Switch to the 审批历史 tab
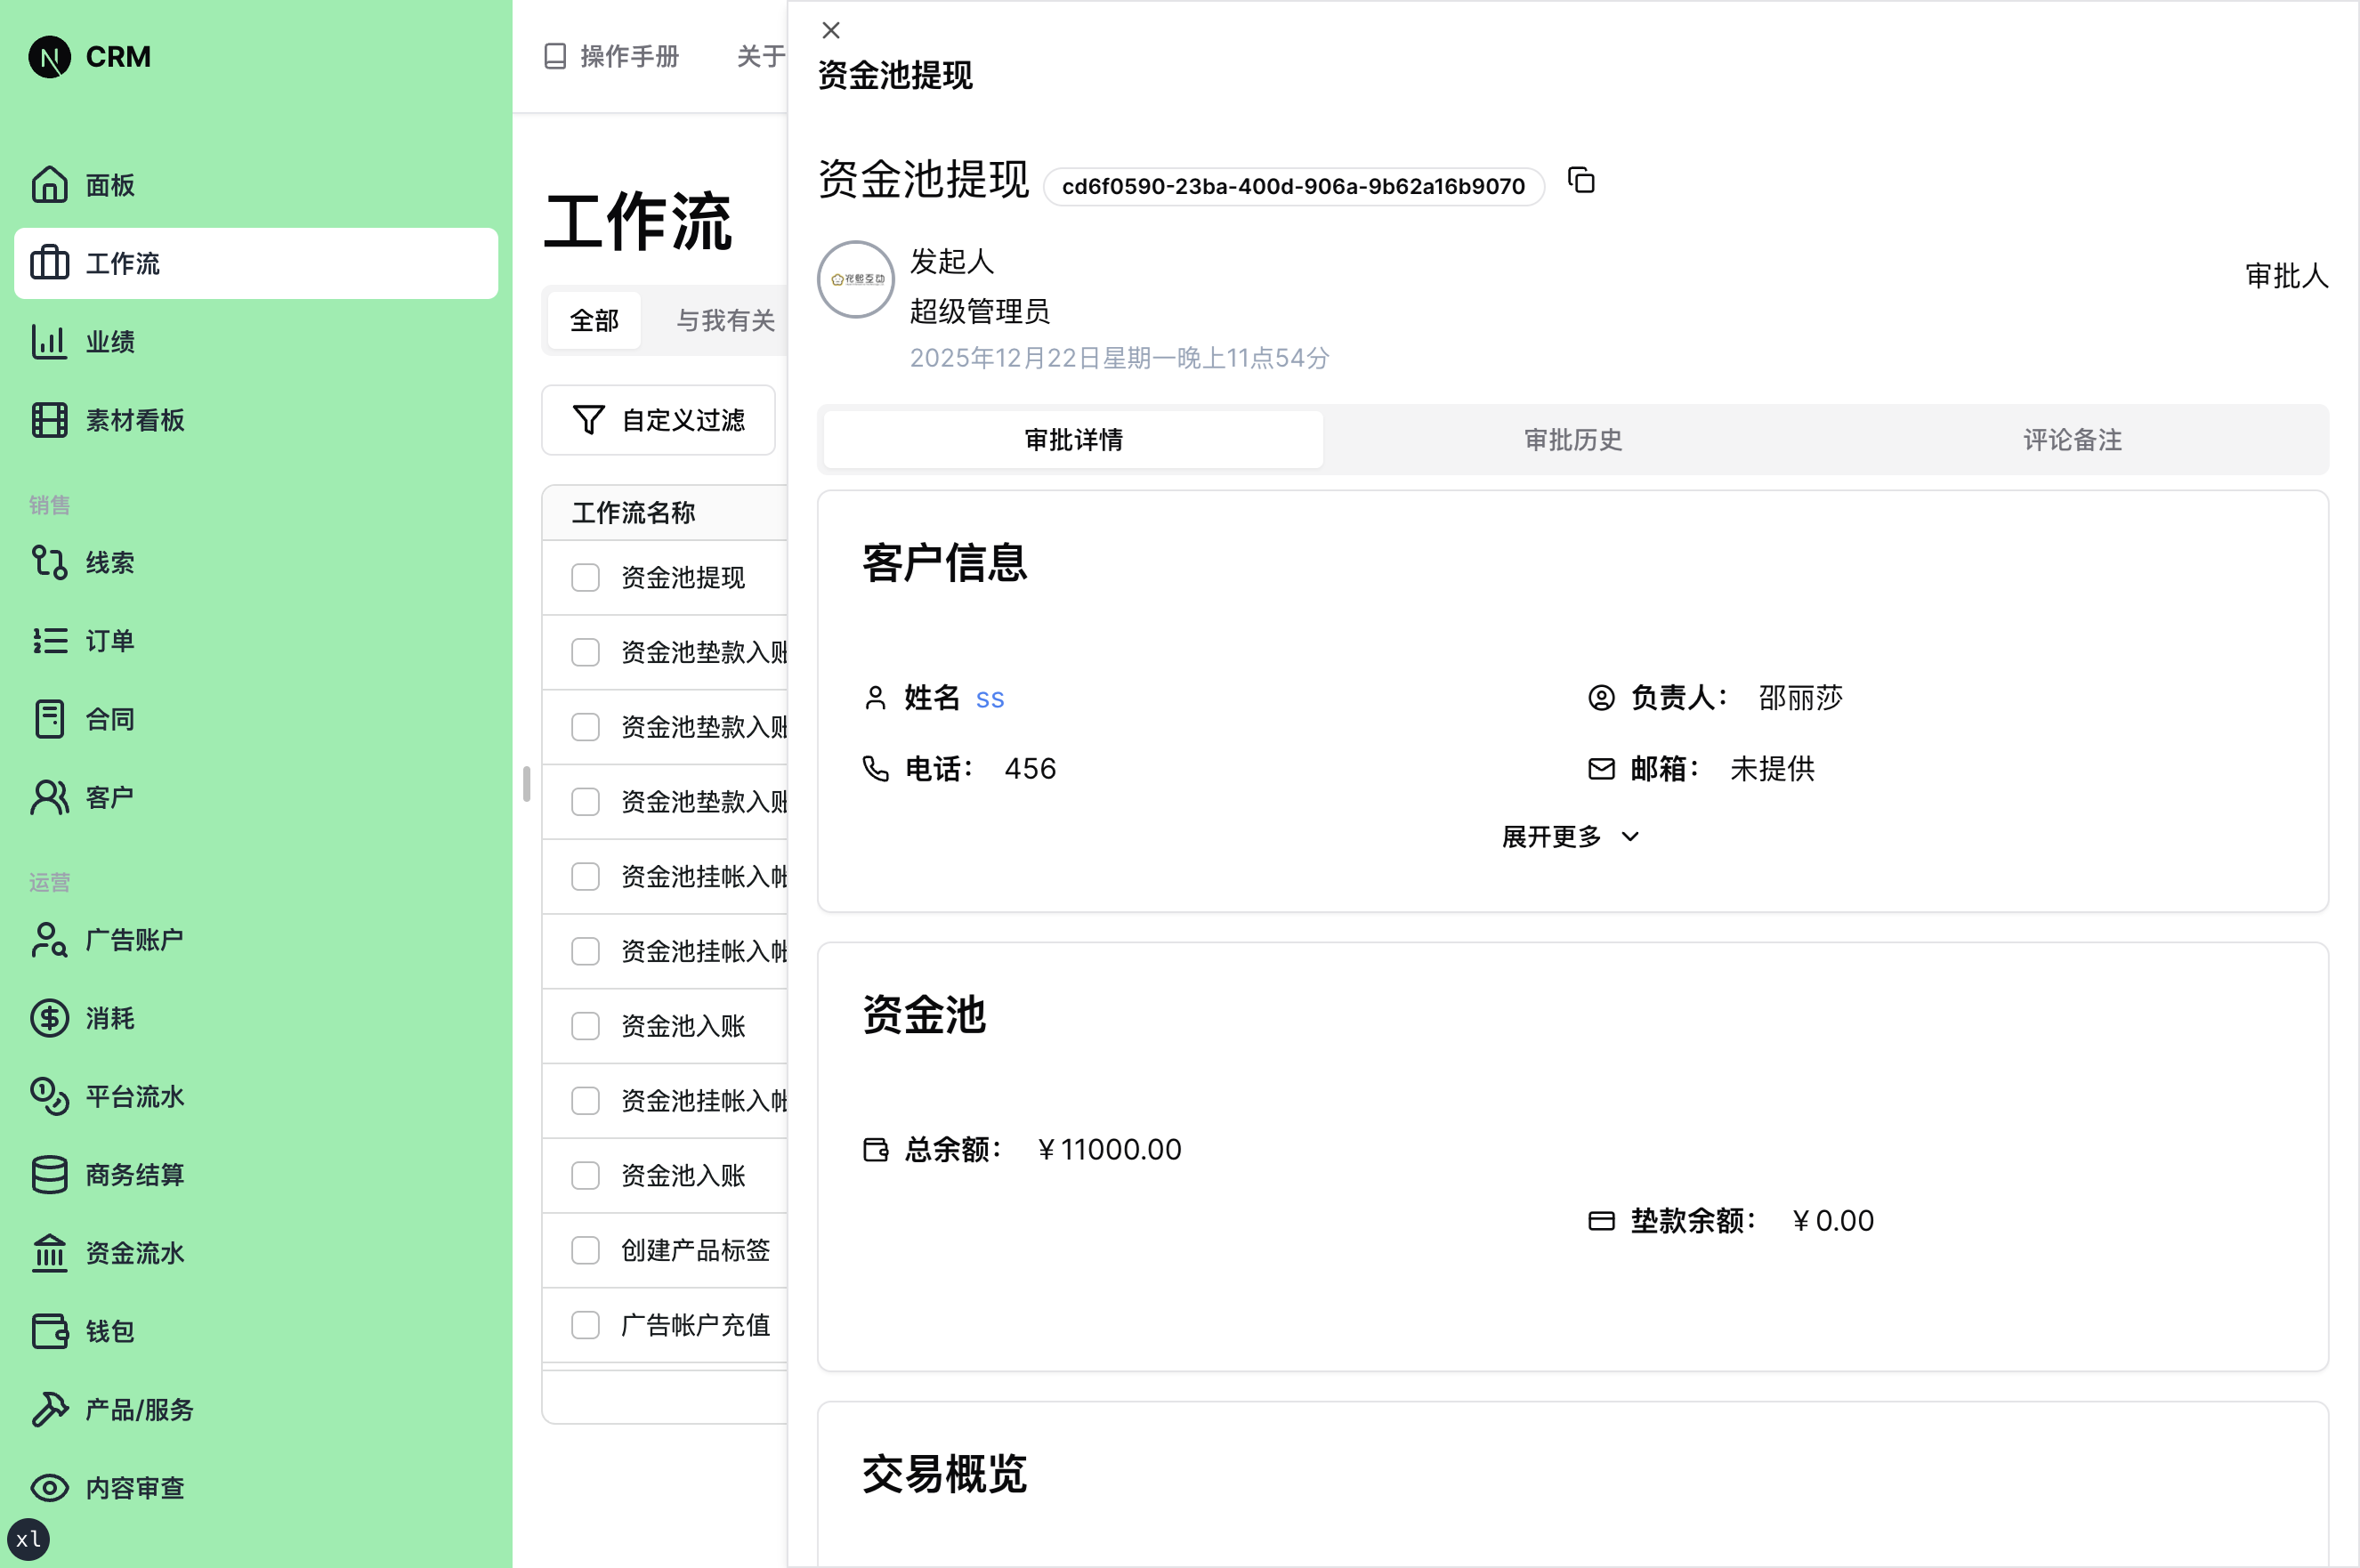This screenshot has height=1568, width=2360. 1572,440
